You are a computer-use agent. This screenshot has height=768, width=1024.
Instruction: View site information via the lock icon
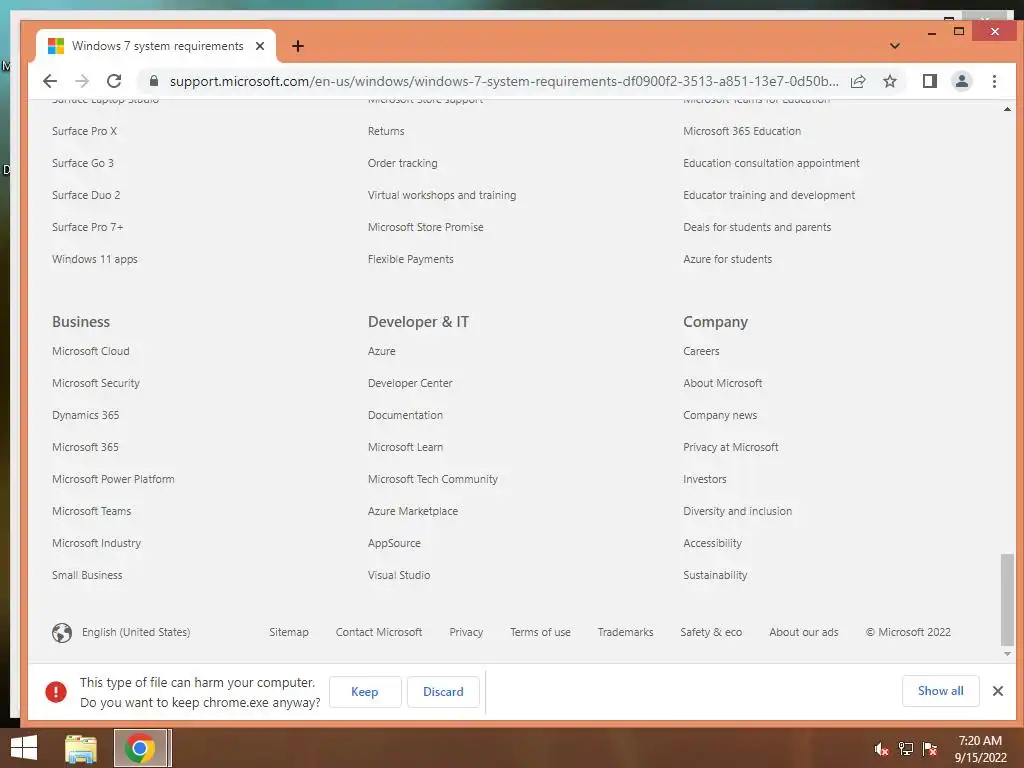(154, 81)
